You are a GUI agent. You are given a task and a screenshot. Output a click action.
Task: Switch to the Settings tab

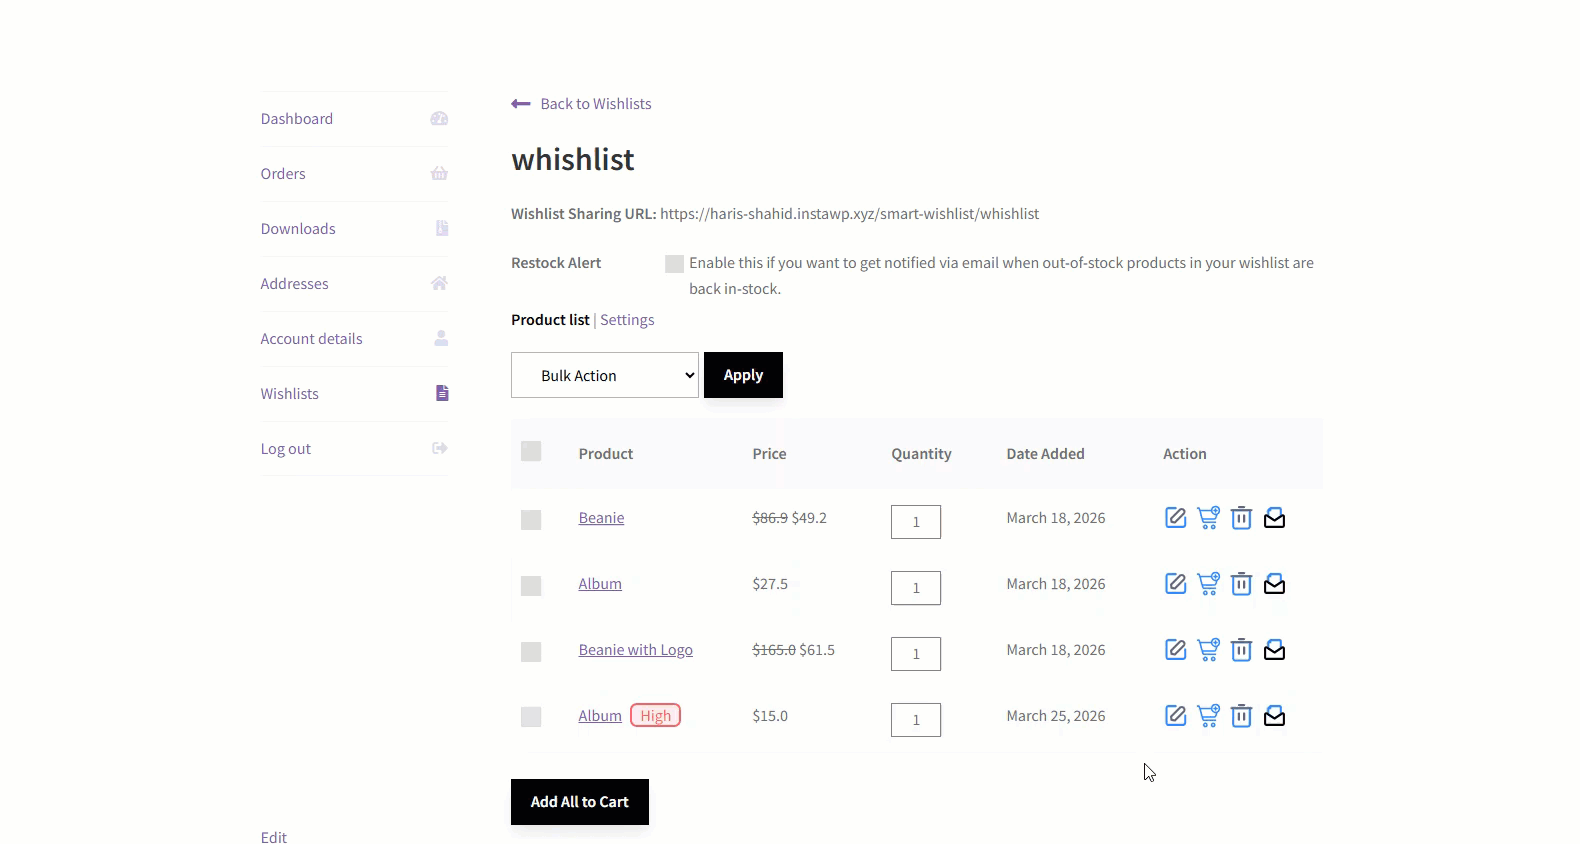627,320
